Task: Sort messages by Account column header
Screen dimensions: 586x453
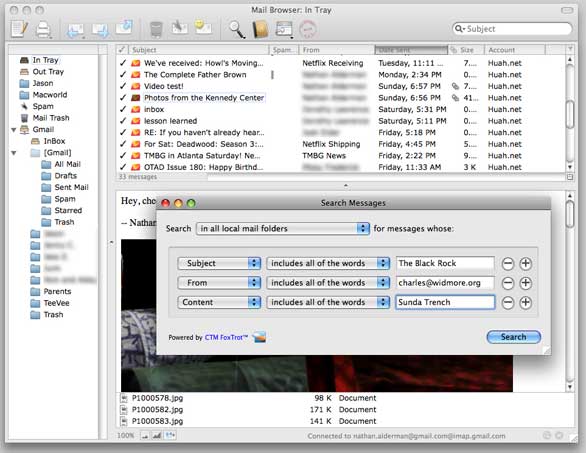Action: 515,50
